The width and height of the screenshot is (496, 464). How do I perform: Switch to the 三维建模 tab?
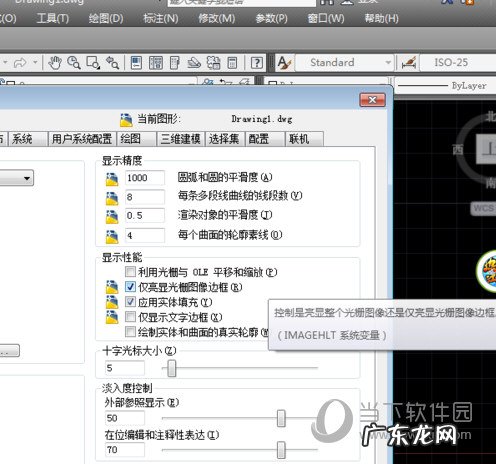pyautogui.click(x=181, y=139)
